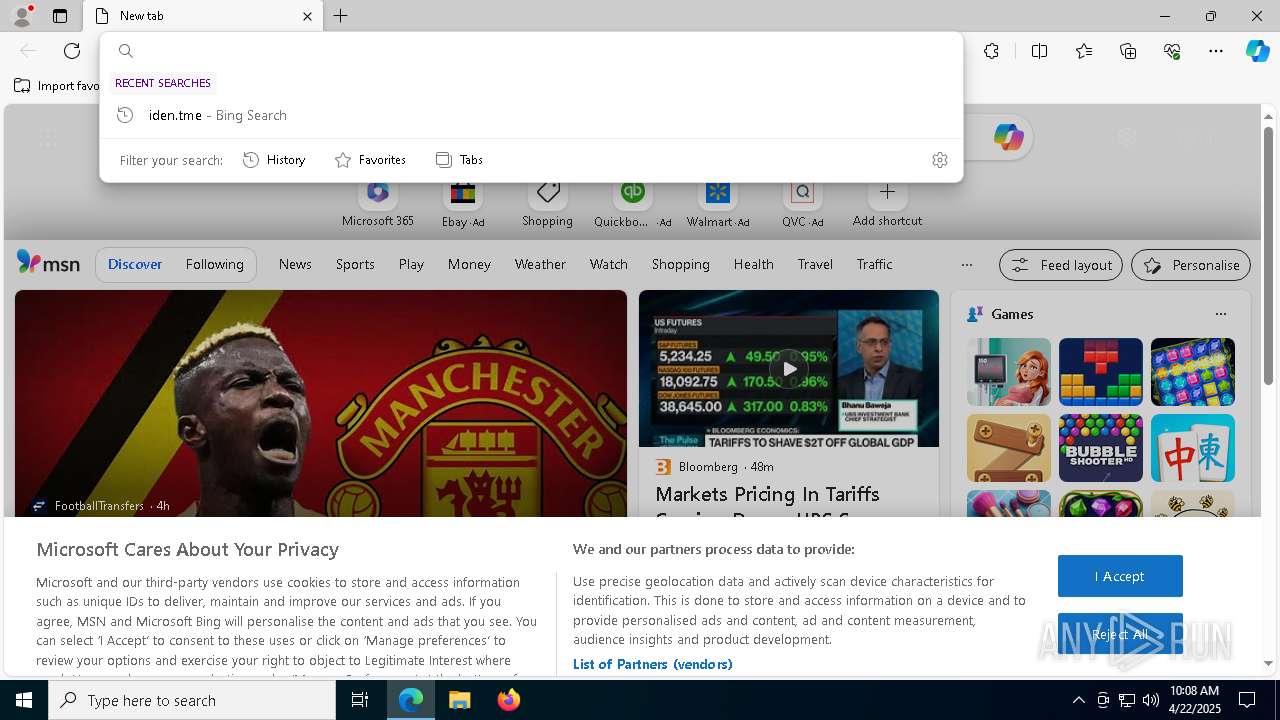The width and height of the screenshot is (1280, 720).
Task: Toggle Split screen icon
Action: point(1039,51)
